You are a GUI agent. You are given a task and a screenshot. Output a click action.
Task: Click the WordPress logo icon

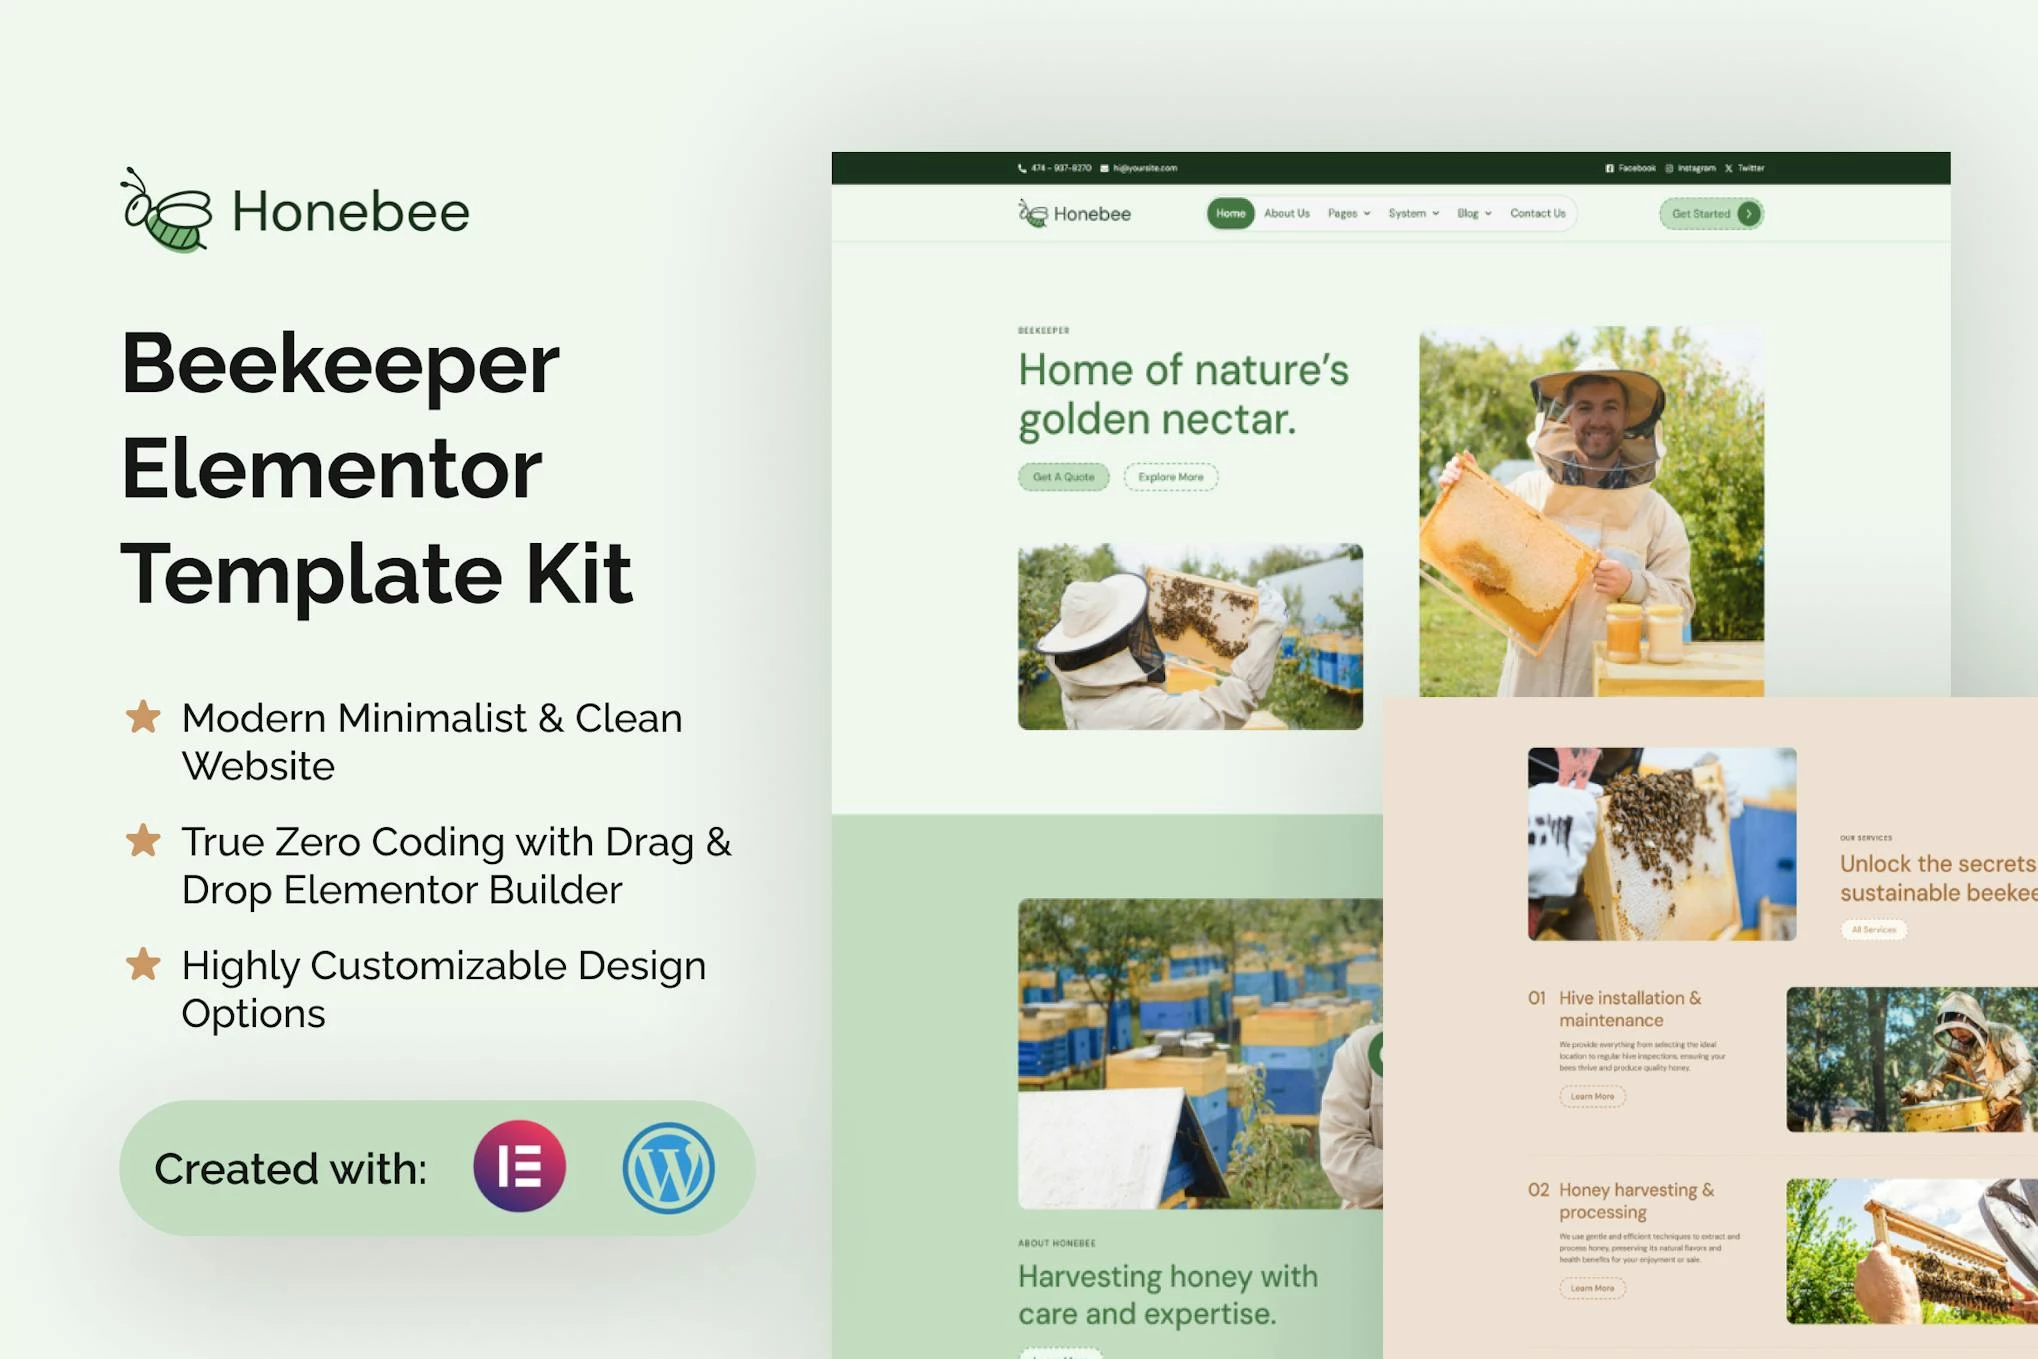[668, 1167]
